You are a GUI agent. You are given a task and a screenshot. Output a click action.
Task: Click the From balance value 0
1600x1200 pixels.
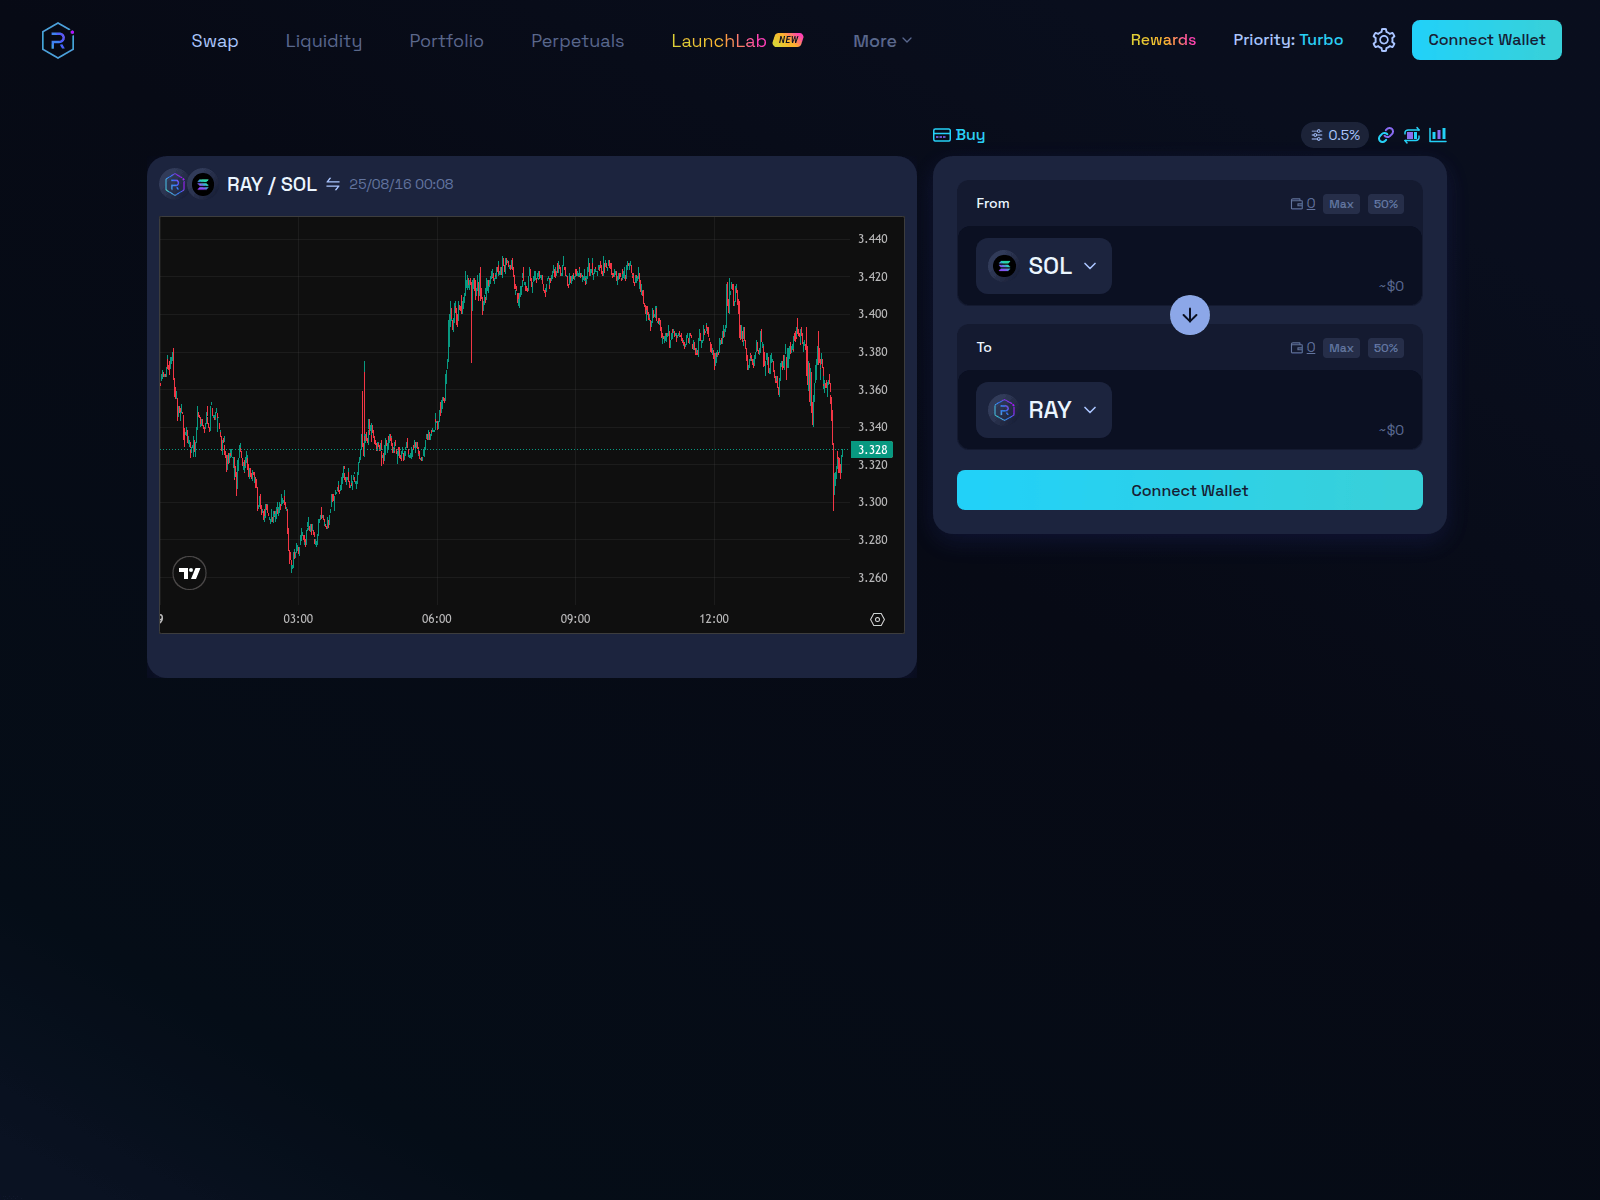[x=1311, y=204]
